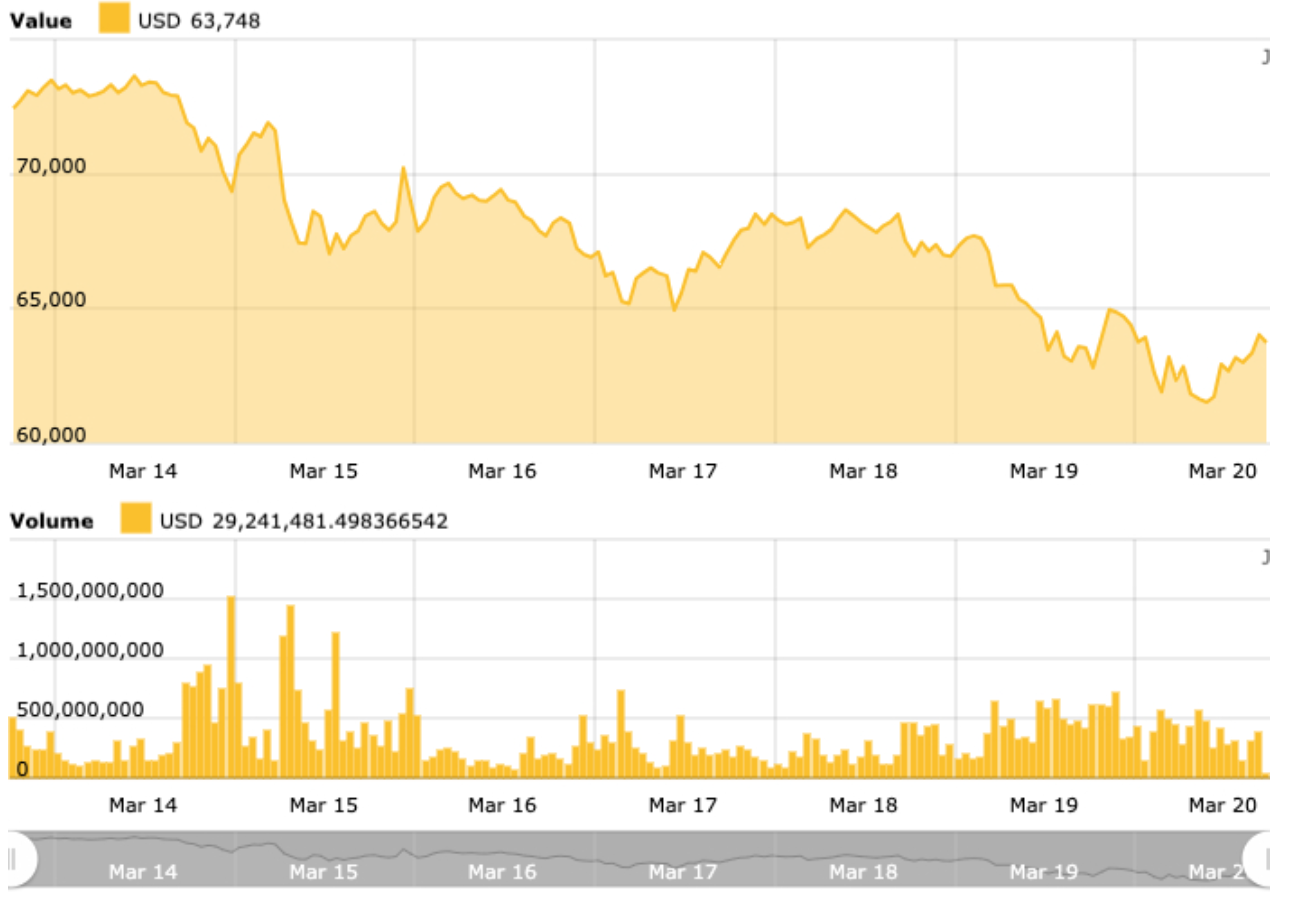Click the 65,000 price axis label

[x=52, y=300]
